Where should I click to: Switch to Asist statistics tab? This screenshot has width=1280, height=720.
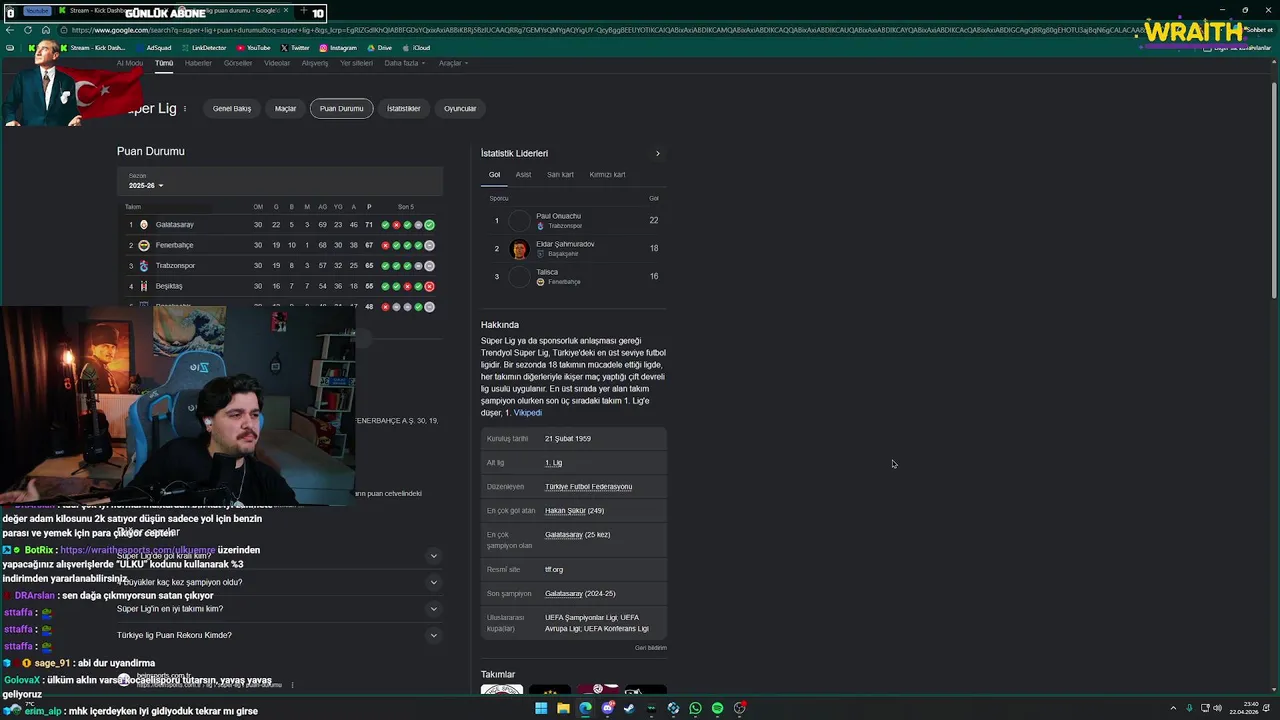pyautogui.click(x=523, y=175)
